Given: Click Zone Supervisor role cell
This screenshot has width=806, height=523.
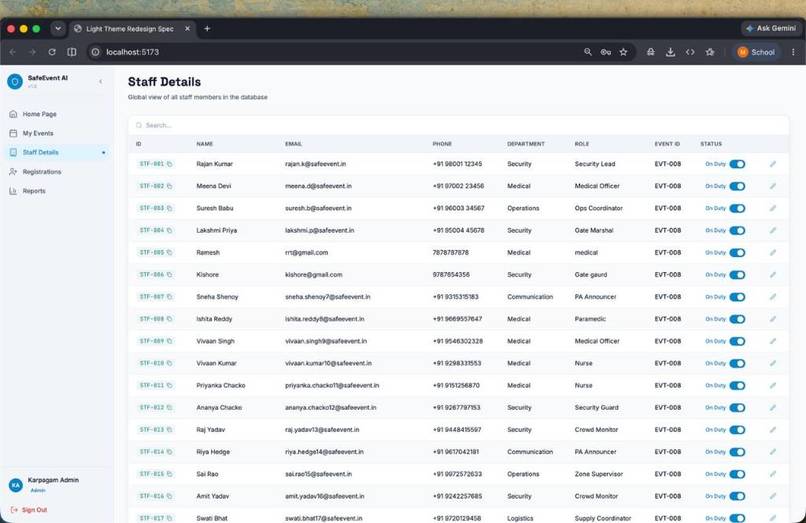Looking at the screenshot, I should click(x=598, y=474).
